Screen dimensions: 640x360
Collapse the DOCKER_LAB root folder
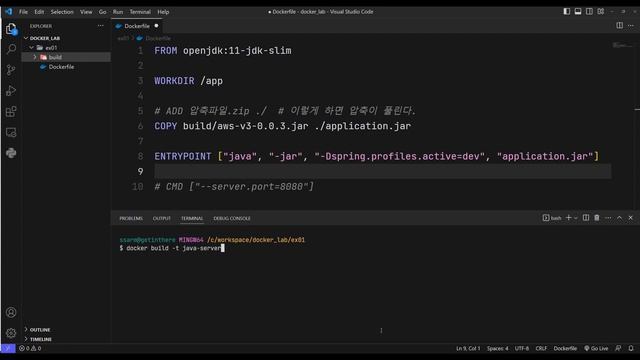click(26, 38)
